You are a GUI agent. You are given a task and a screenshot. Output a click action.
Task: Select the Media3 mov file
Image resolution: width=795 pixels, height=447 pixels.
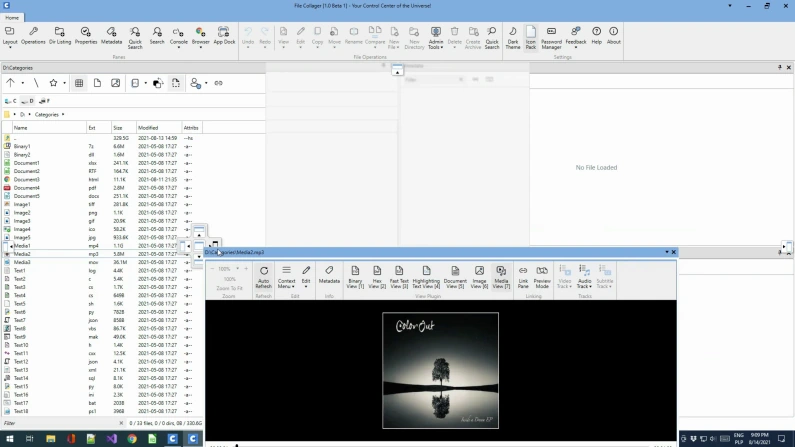click(x=101, y=262)
